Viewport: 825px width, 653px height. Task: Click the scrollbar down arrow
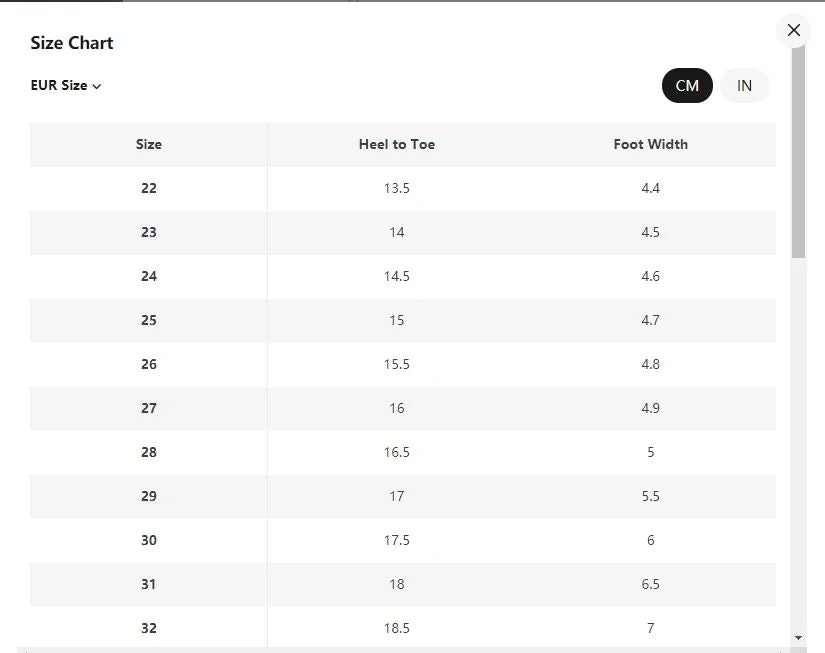point(798,637)
